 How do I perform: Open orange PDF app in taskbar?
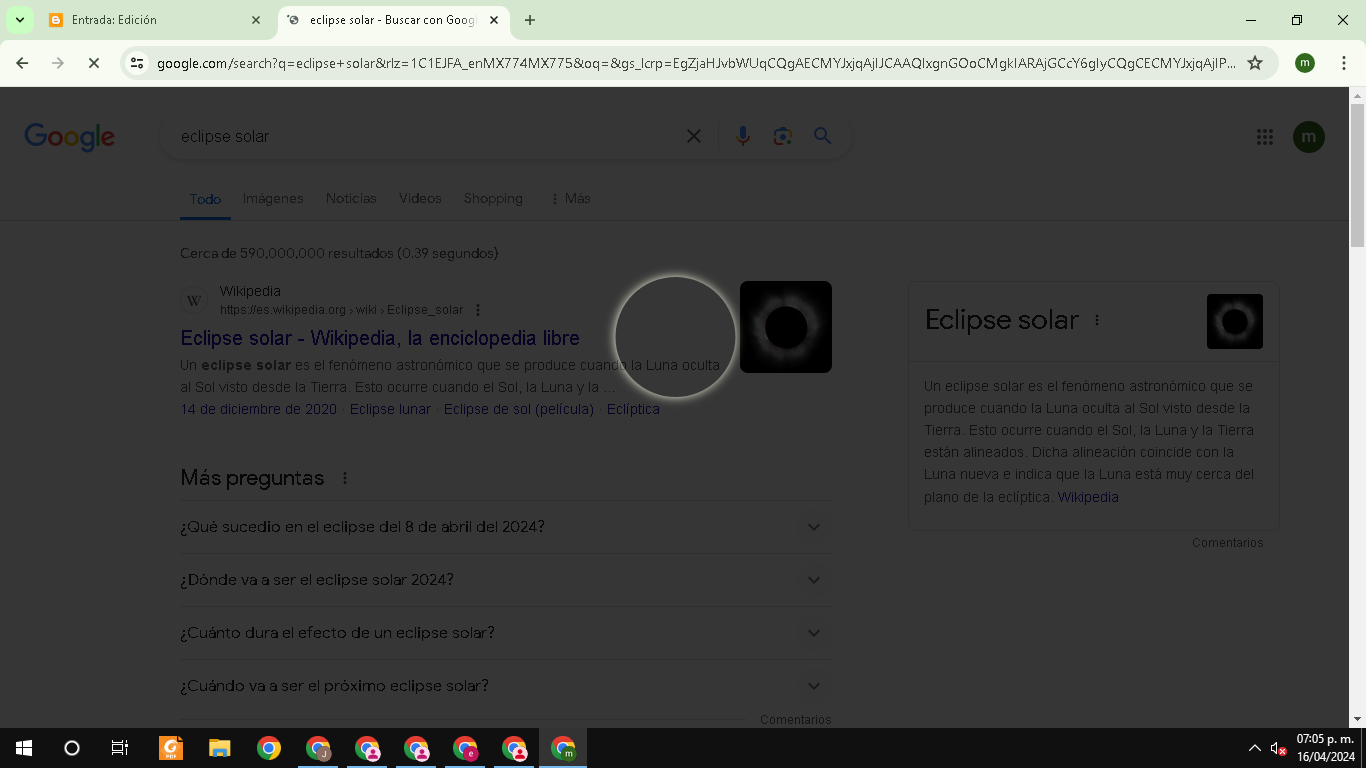(171, 748)
